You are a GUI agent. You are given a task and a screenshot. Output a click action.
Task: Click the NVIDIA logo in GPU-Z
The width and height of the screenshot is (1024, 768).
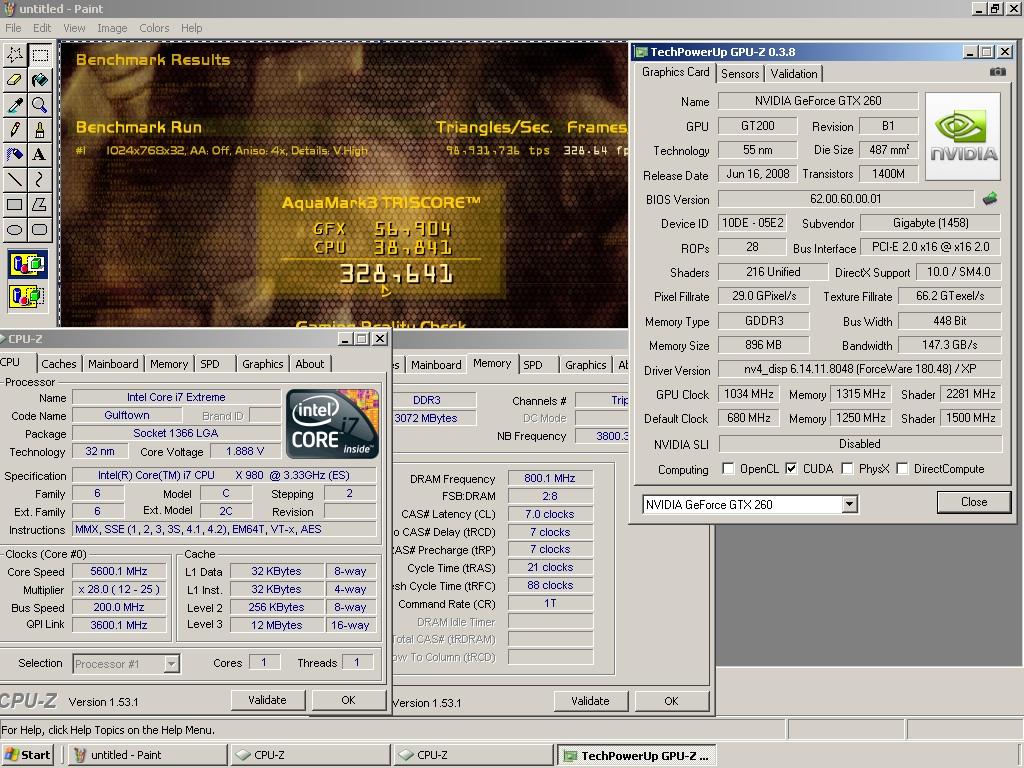pyautogui.click(x=963, y=136)
